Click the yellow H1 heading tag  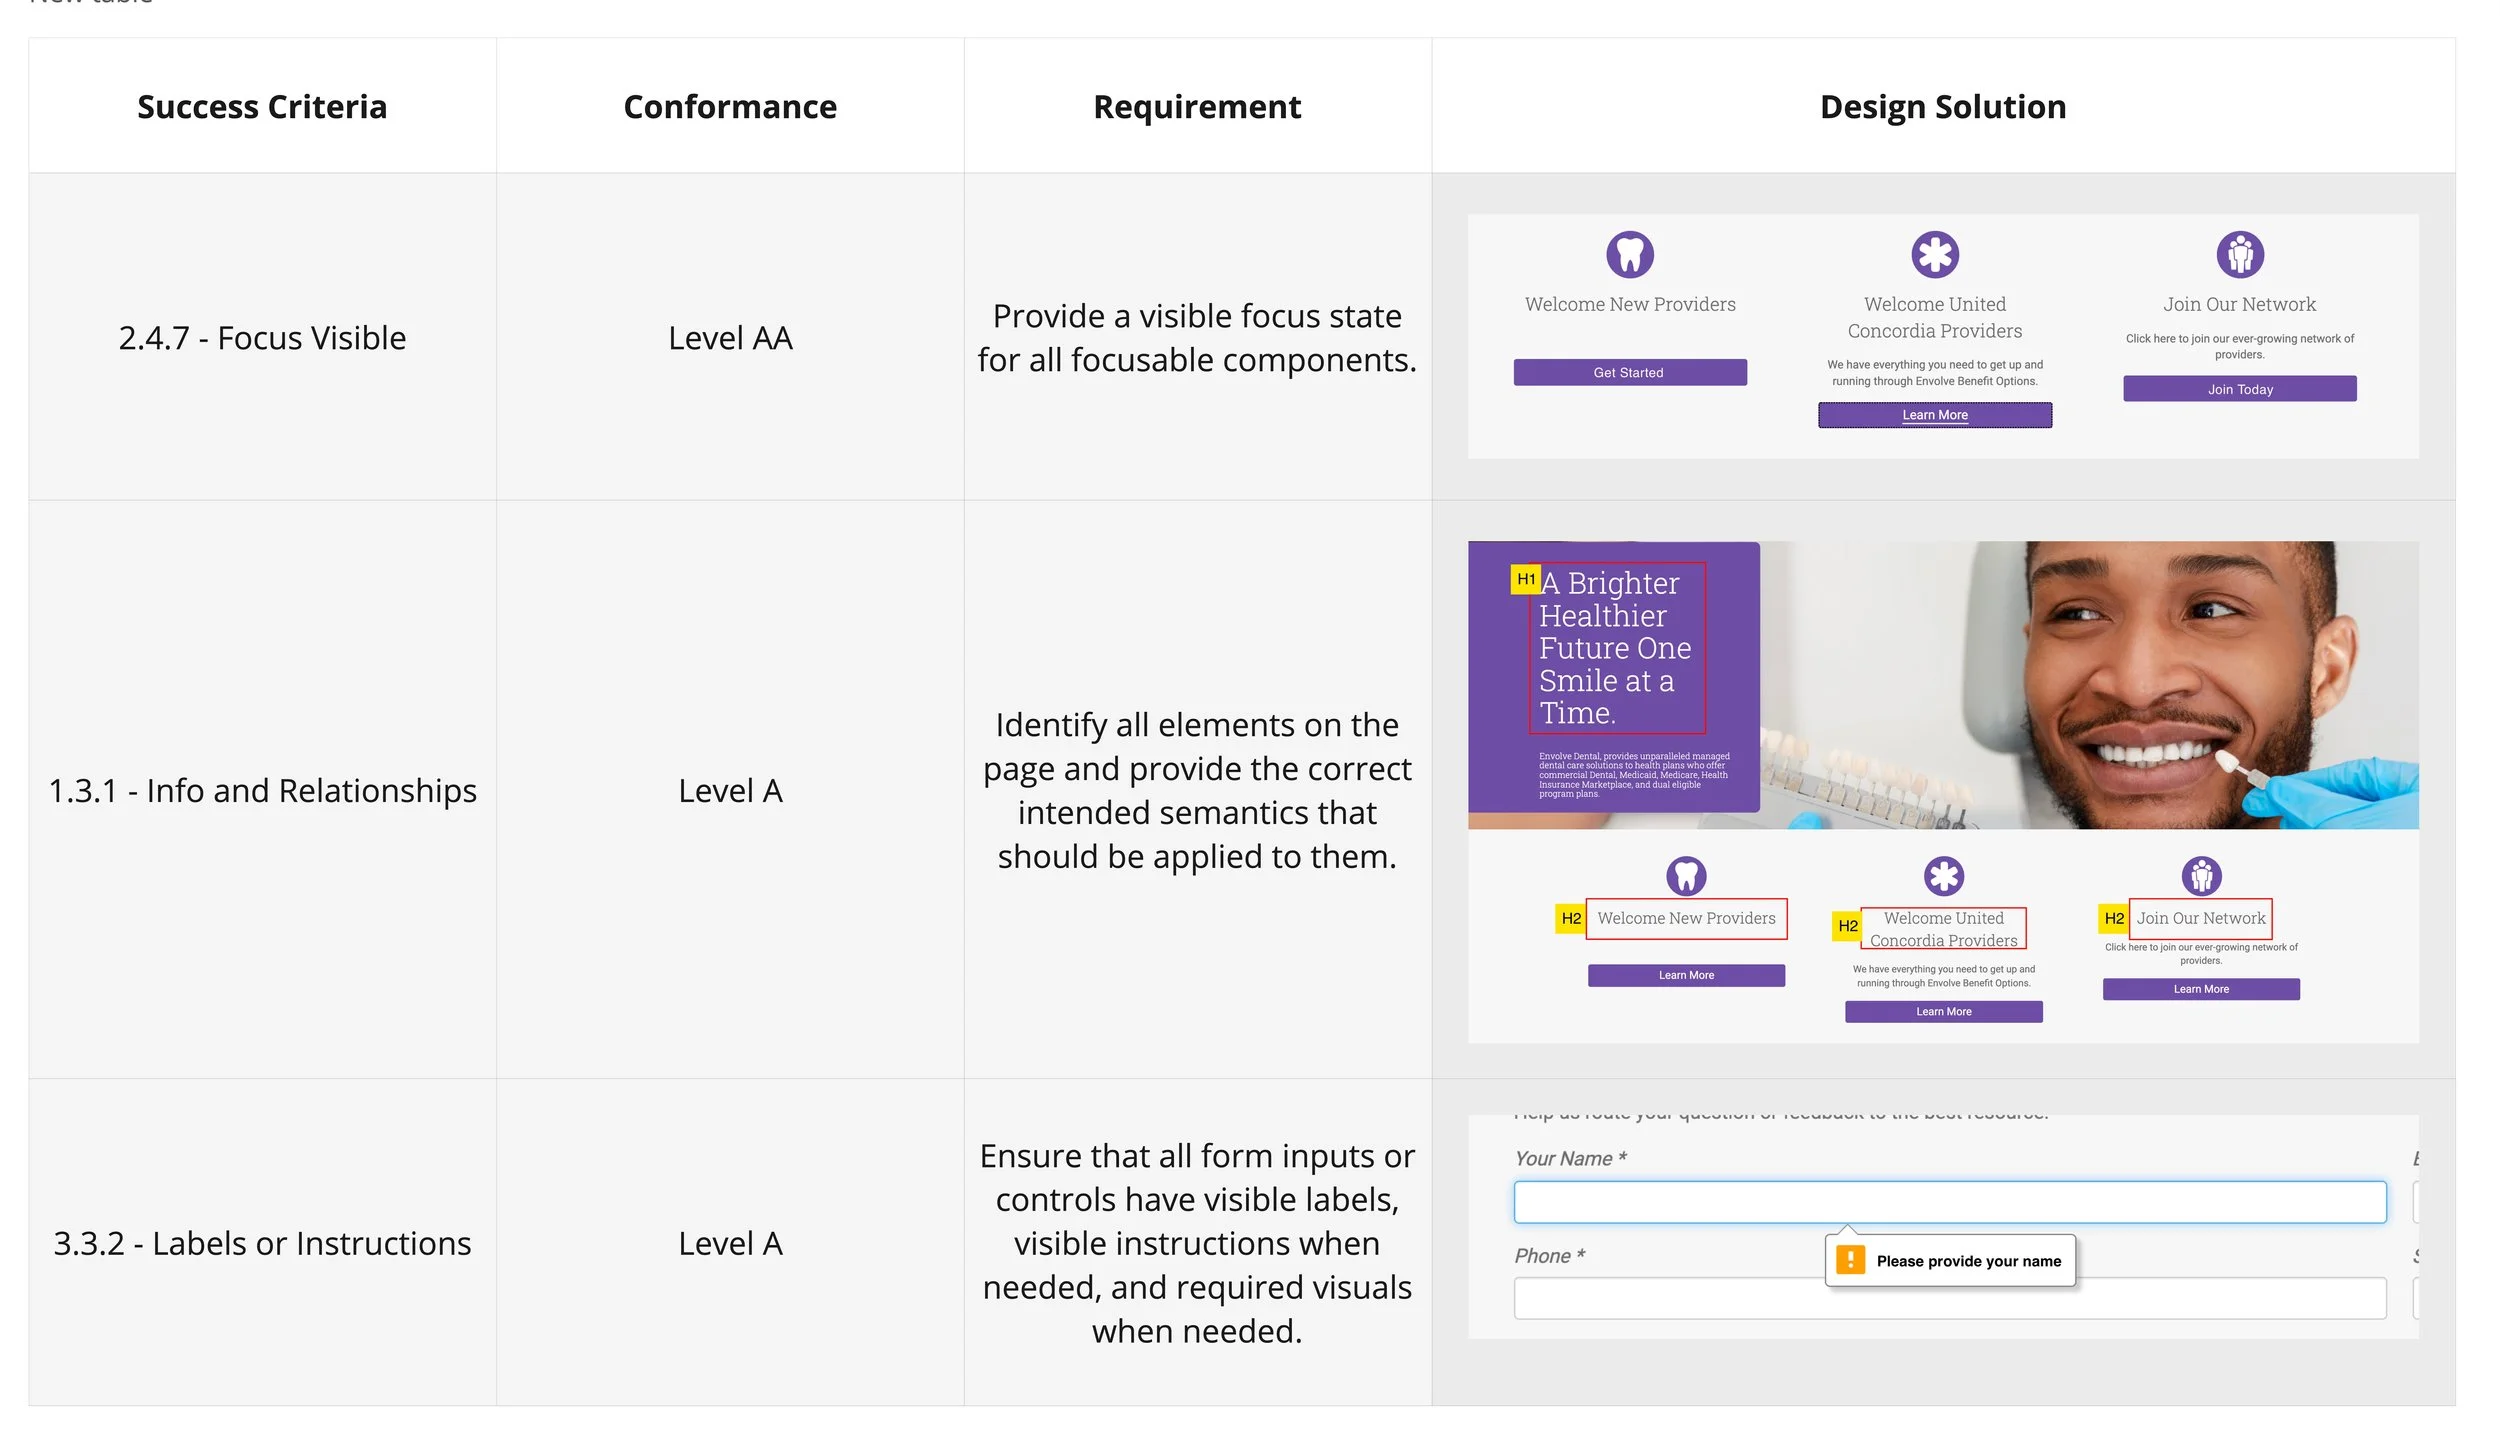[1525, 579]
